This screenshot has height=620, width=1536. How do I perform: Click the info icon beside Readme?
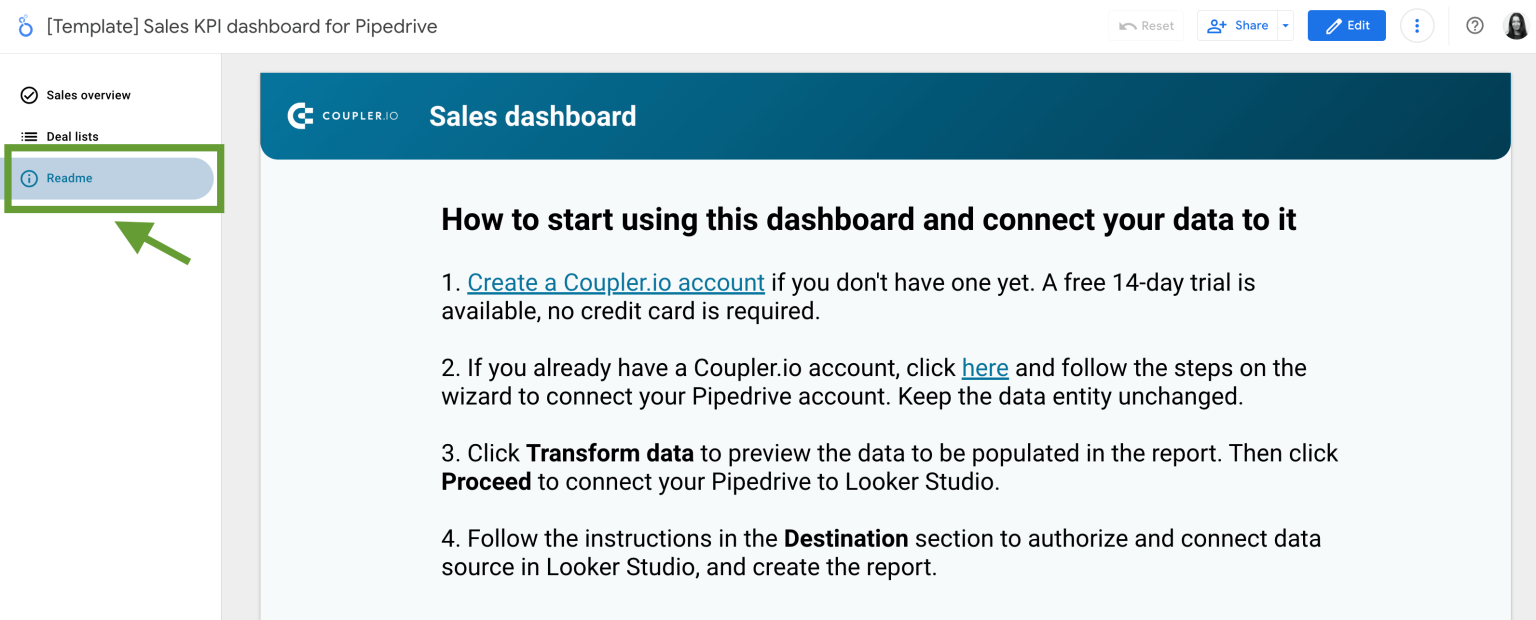(x=27, y=178)
